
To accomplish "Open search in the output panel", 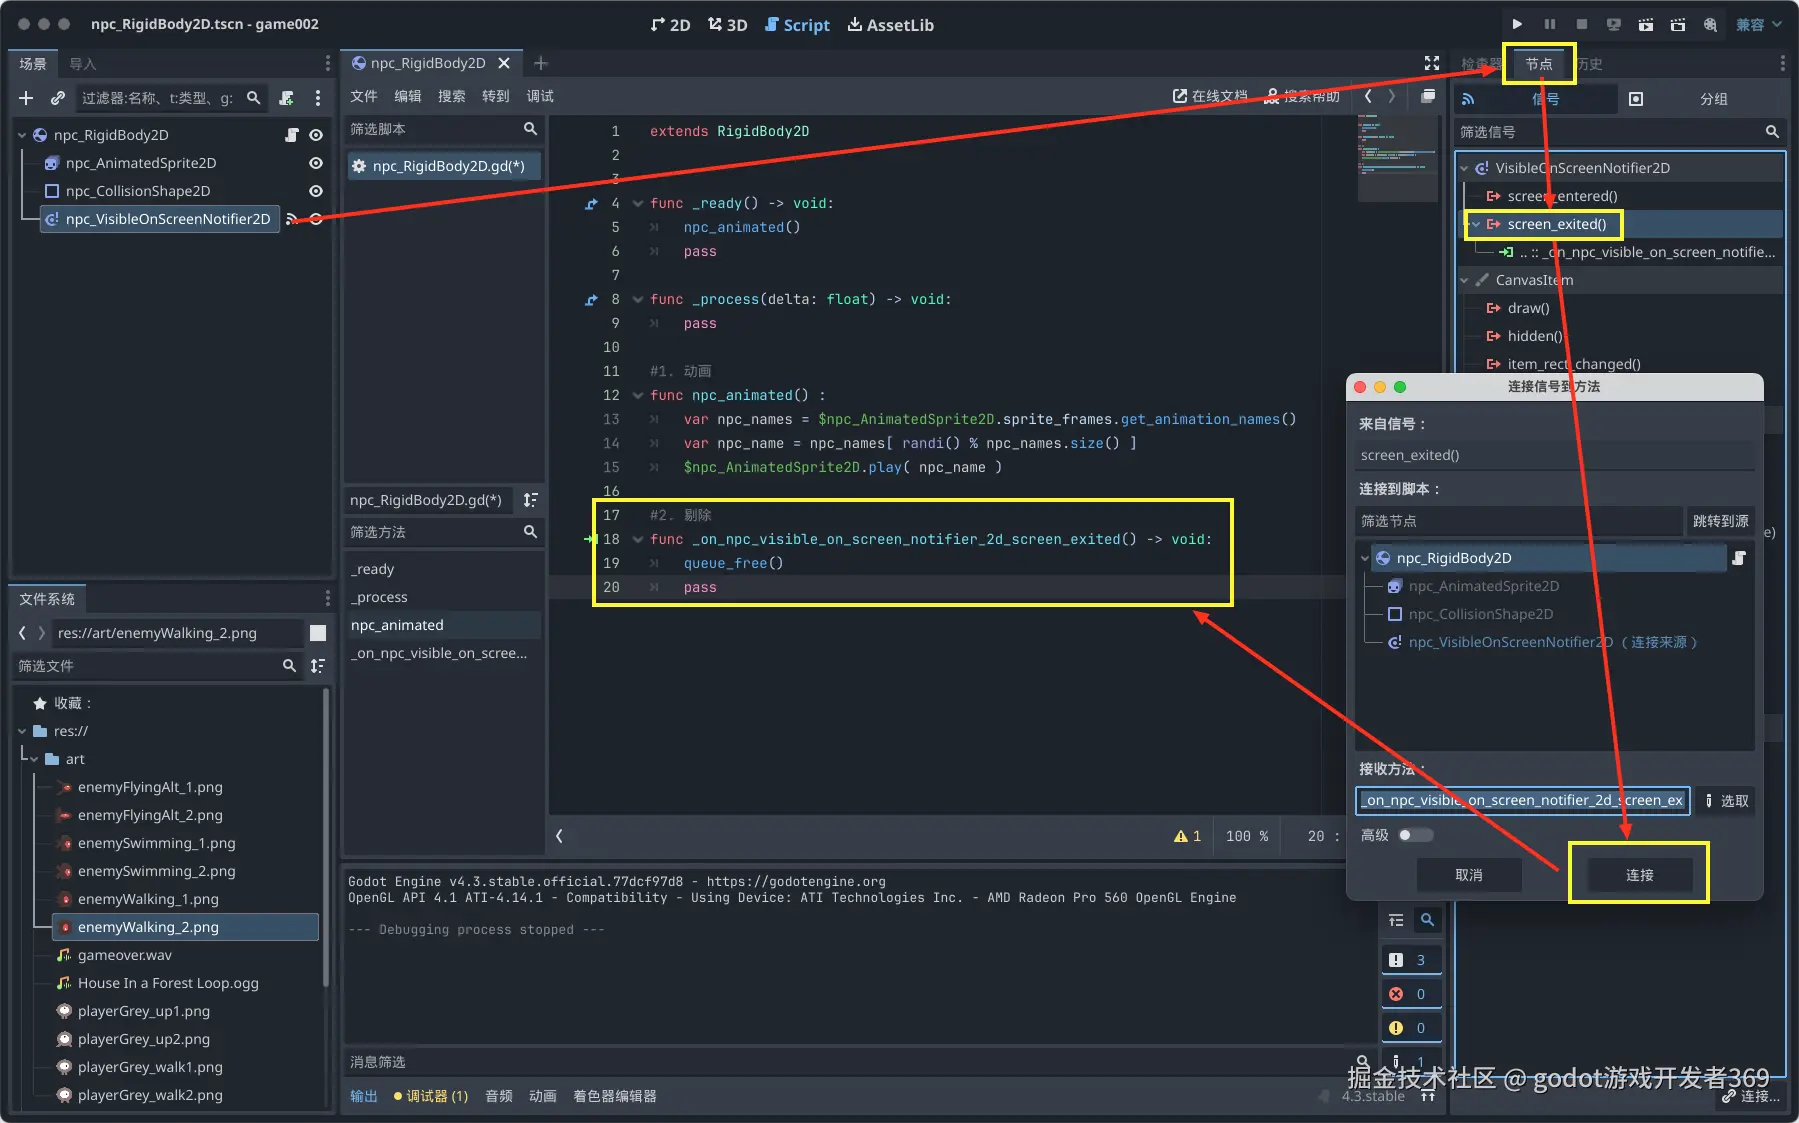I will (1427, 920).
